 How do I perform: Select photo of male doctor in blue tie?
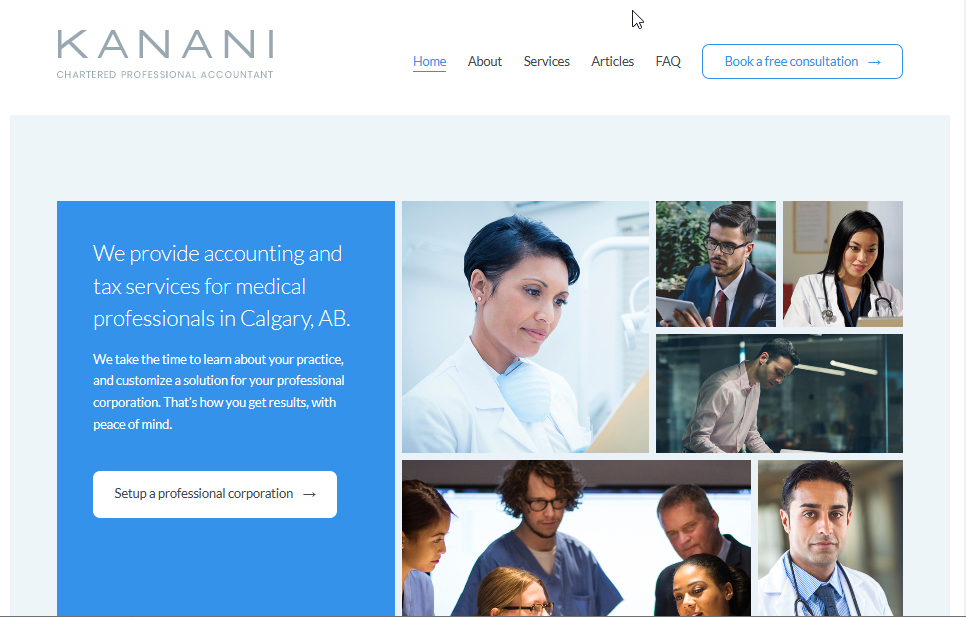click(x=830, y=538)
